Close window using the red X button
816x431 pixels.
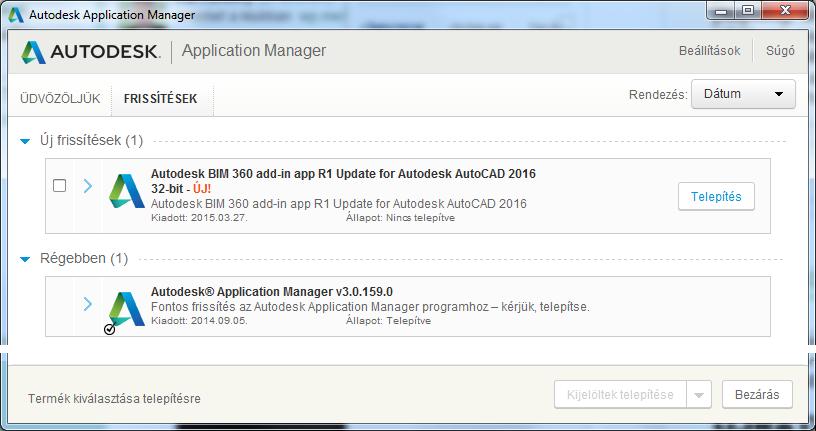click(x=785, y=10)
